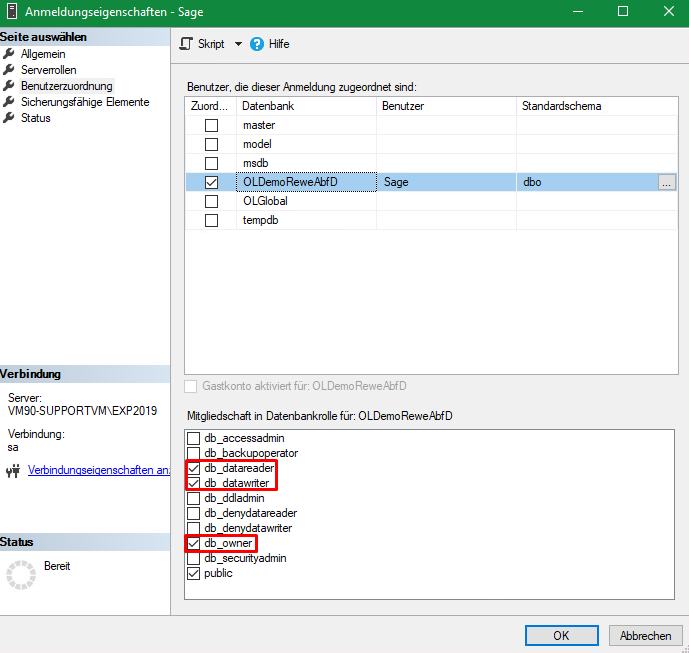Select the Benutzerzuordnung page

pyautogui.click(x=67, y=86)
